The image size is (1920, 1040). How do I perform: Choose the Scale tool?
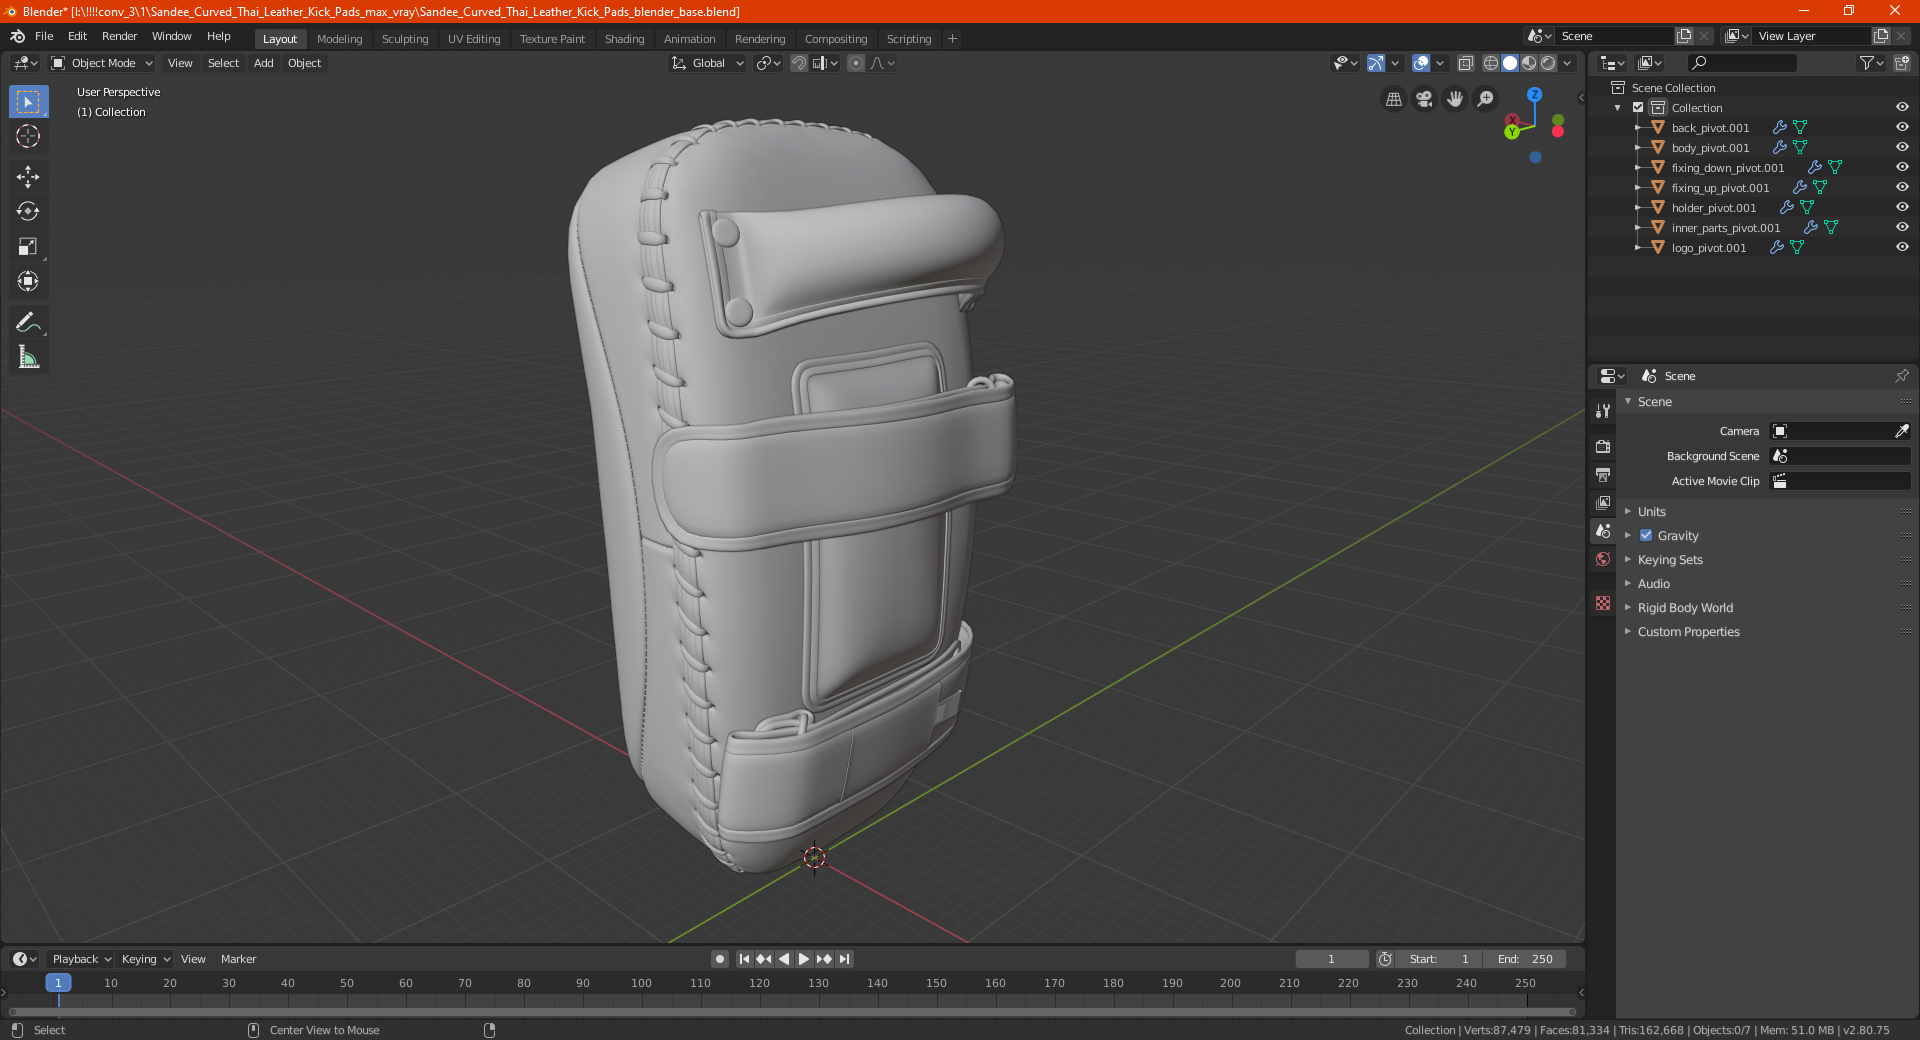(28, 247)
